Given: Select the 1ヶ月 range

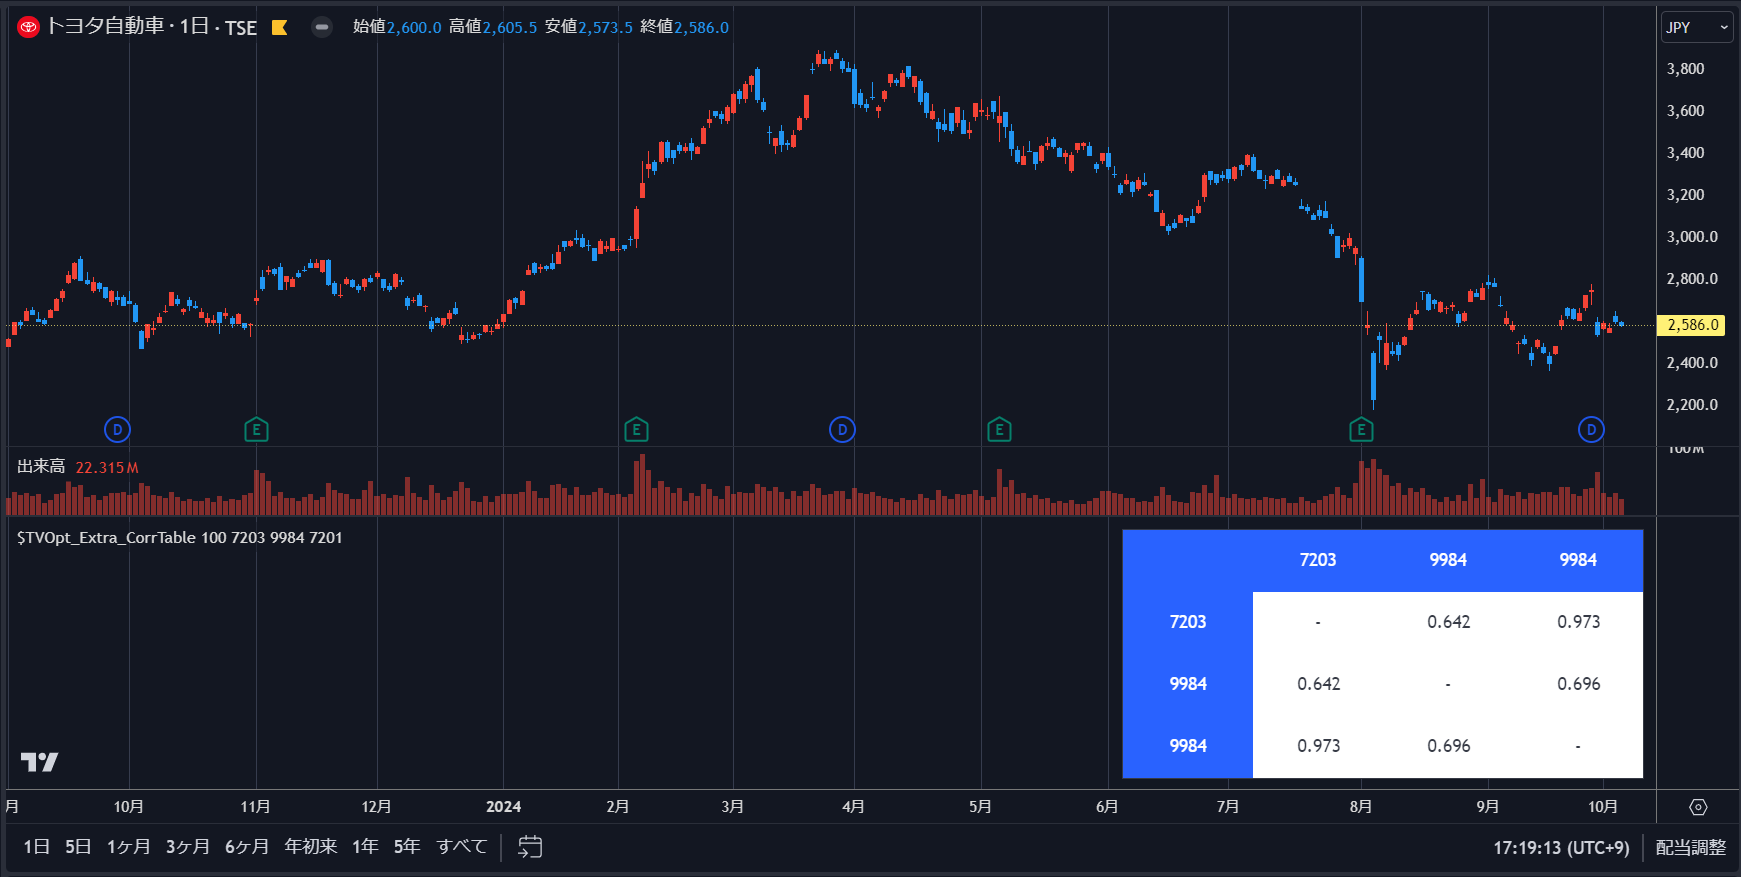Looking at the screenshot, I should point(129,847).
